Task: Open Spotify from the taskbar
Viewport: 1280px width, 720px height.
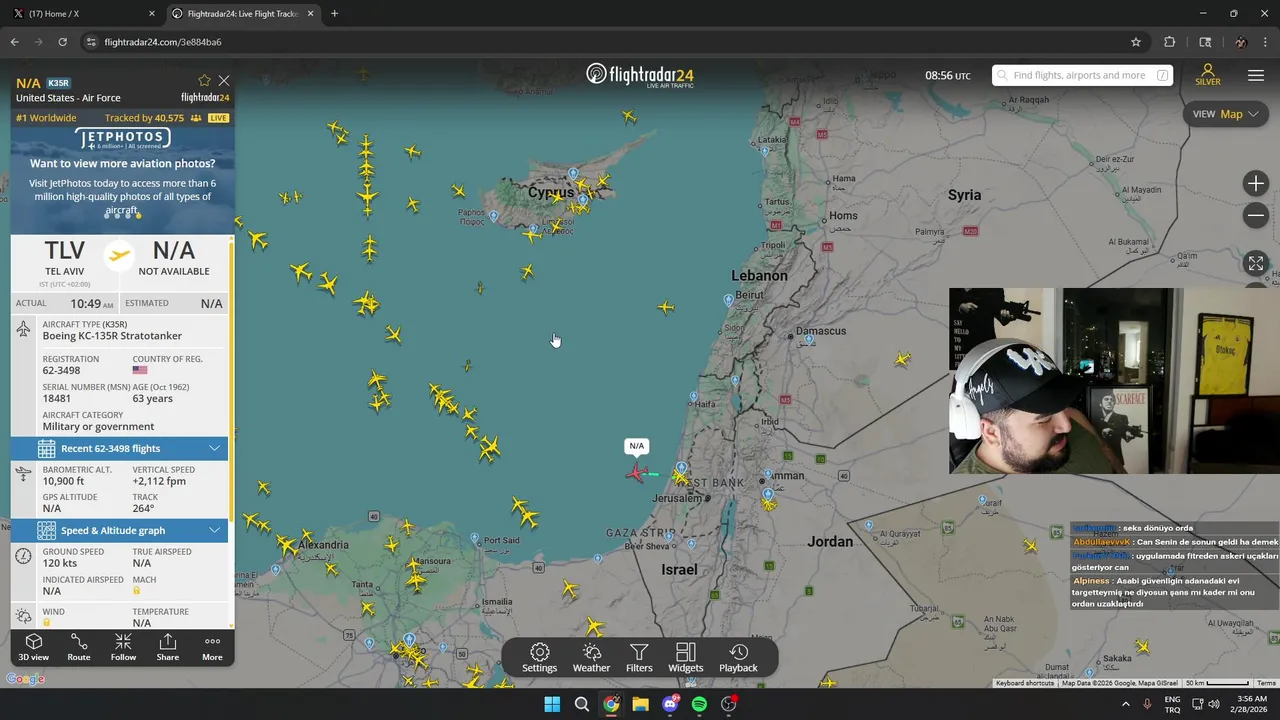Action: pos(699,704)
